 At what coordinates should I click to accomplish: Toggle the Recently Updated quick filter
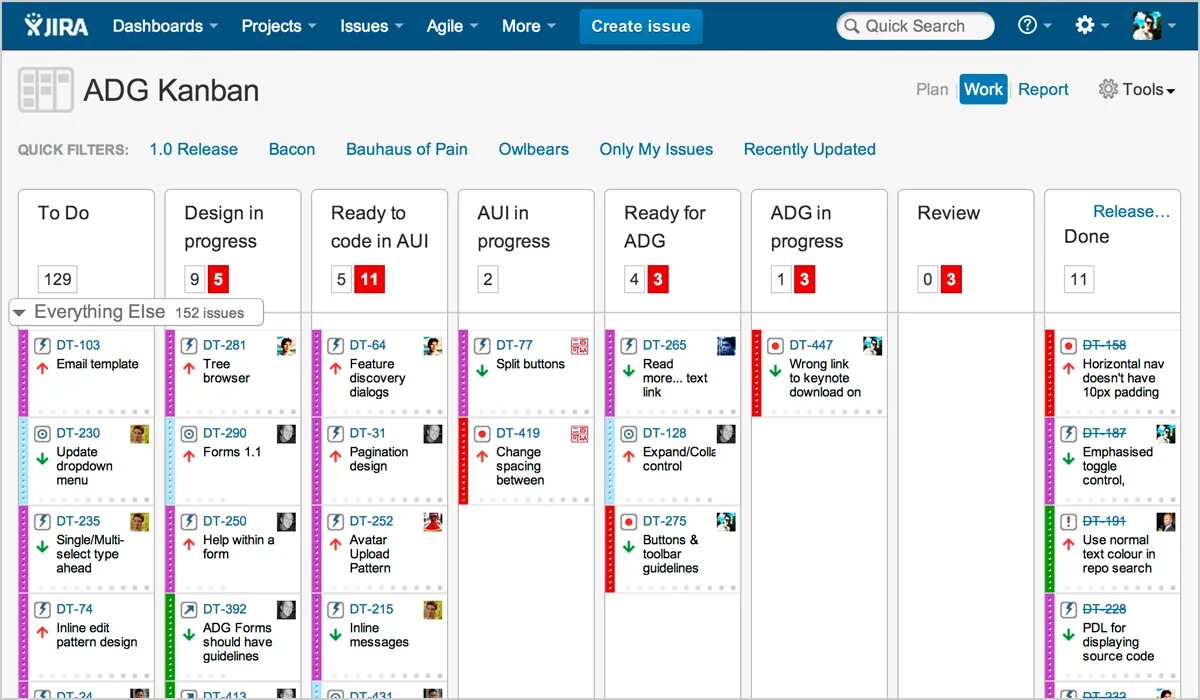click(x=809, y=149)
